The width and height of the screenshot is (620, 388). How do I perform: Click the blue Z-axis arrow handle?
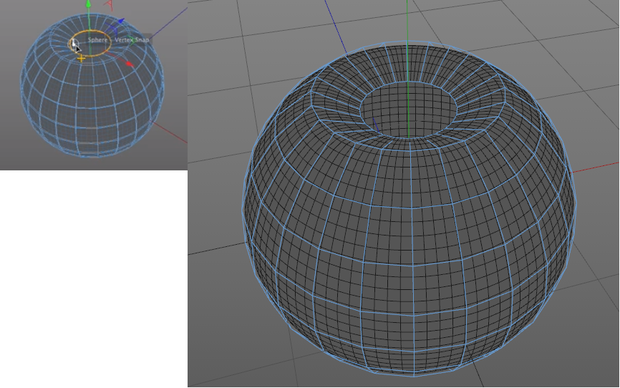click(x=121, y=21)
